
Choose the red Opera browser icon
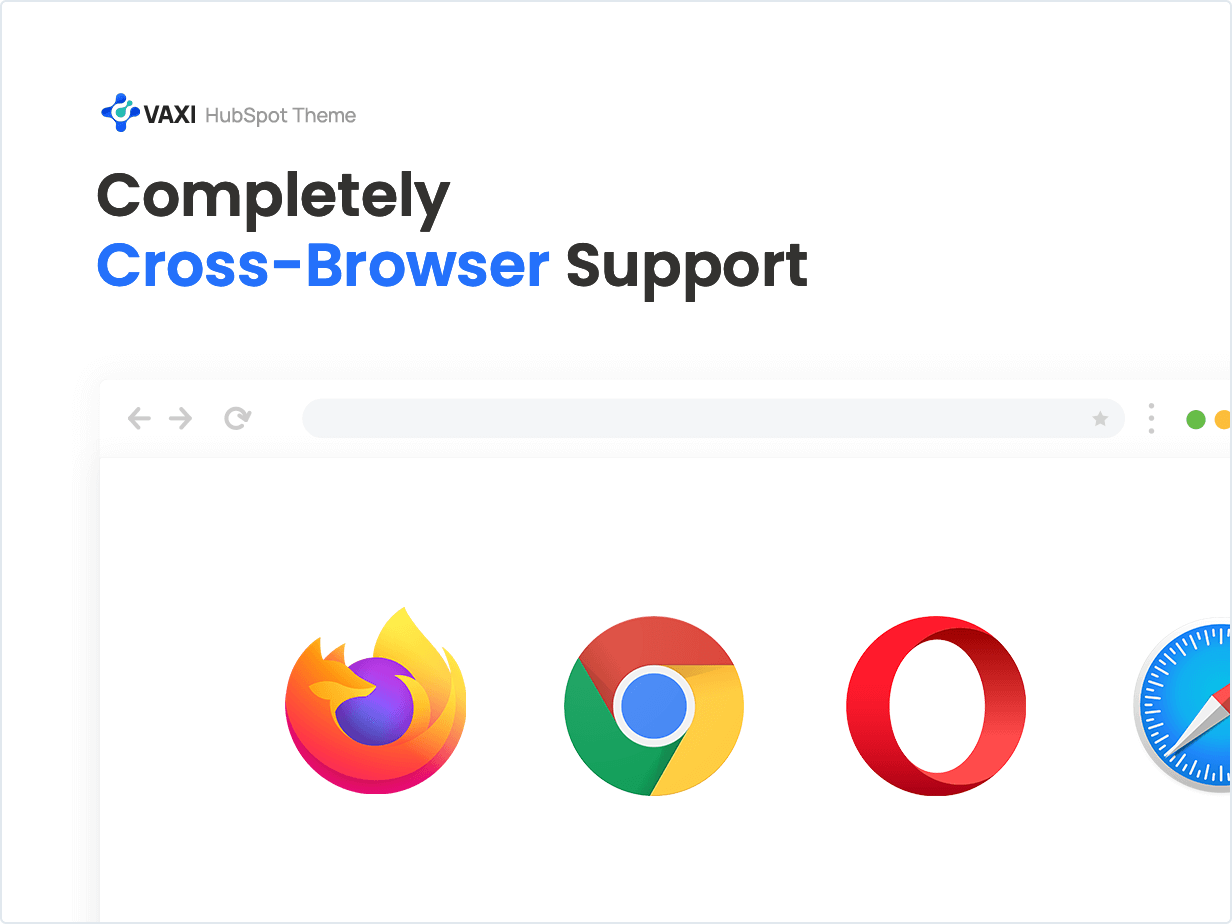[936, 706]
